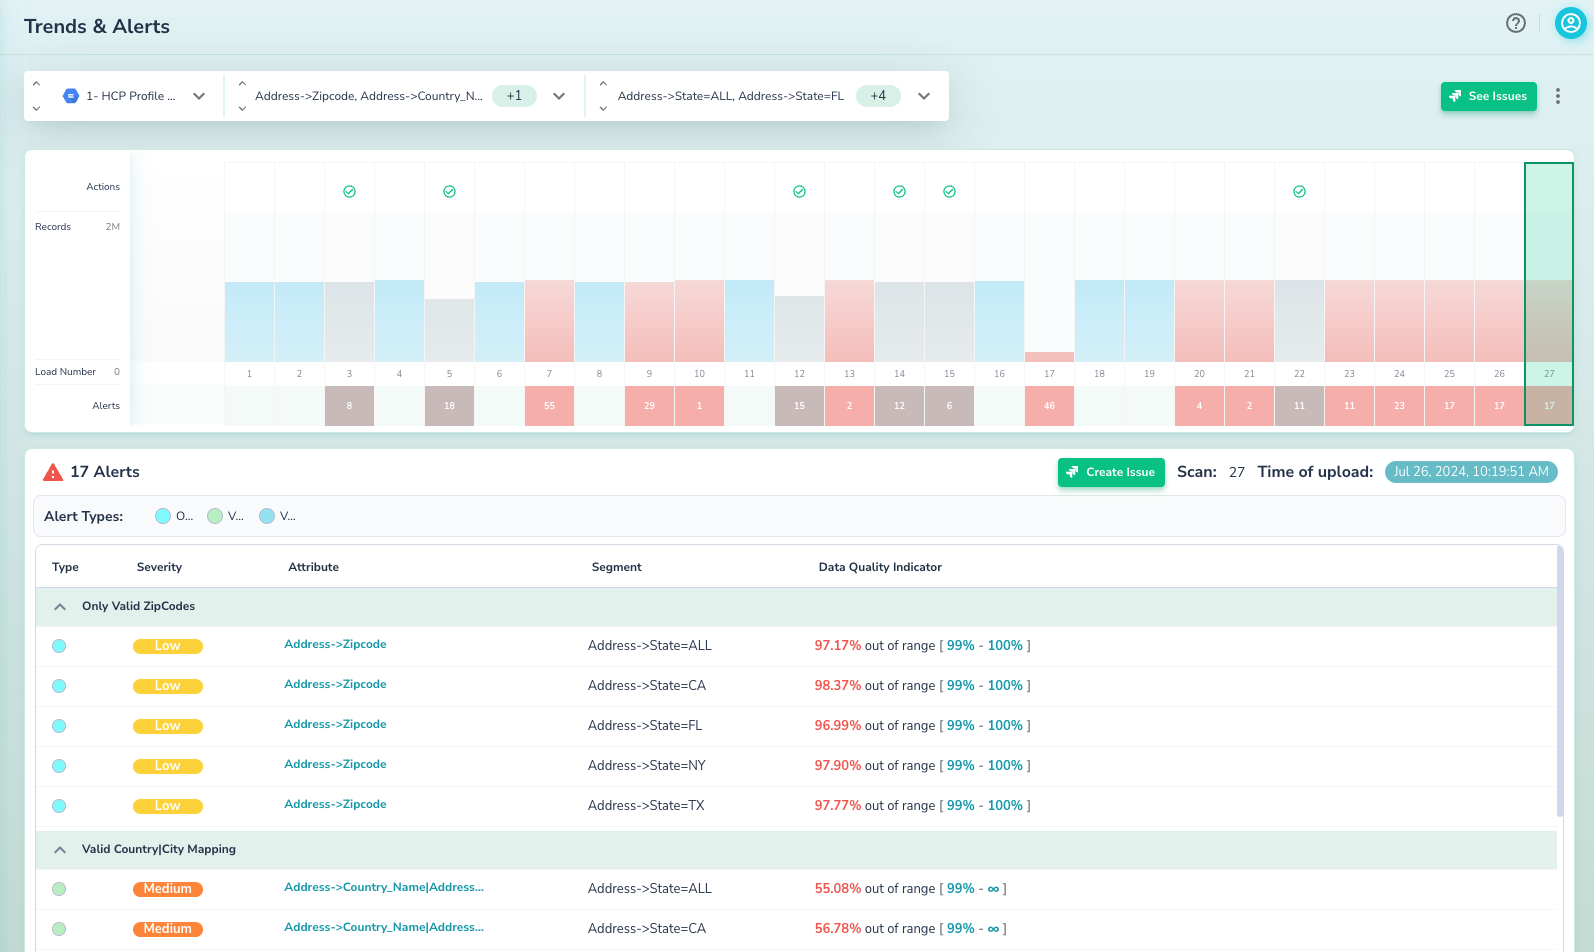Click the blue HCP Profile dataset icon
Viewport: 1594px width, 952px height.
(70, 96)
